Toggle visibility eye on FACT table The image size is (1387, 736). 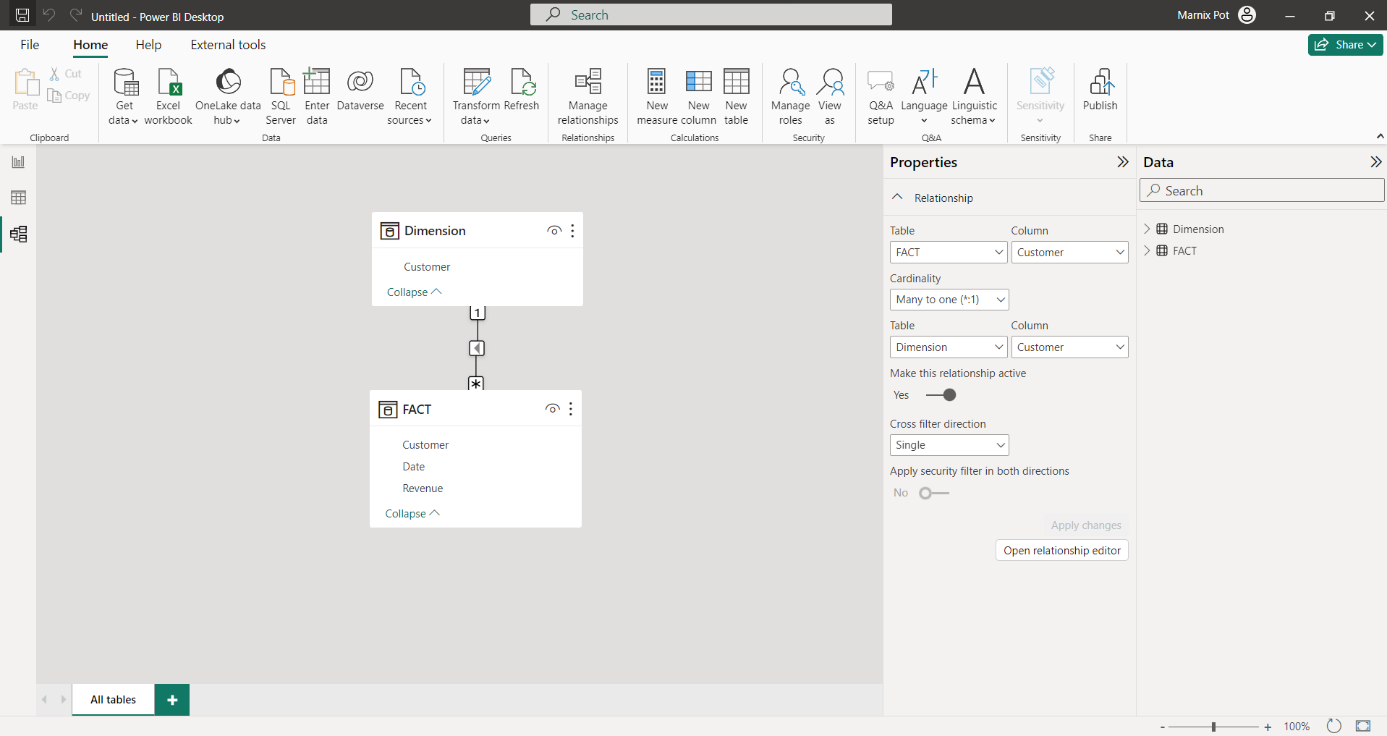pos(551,409)
